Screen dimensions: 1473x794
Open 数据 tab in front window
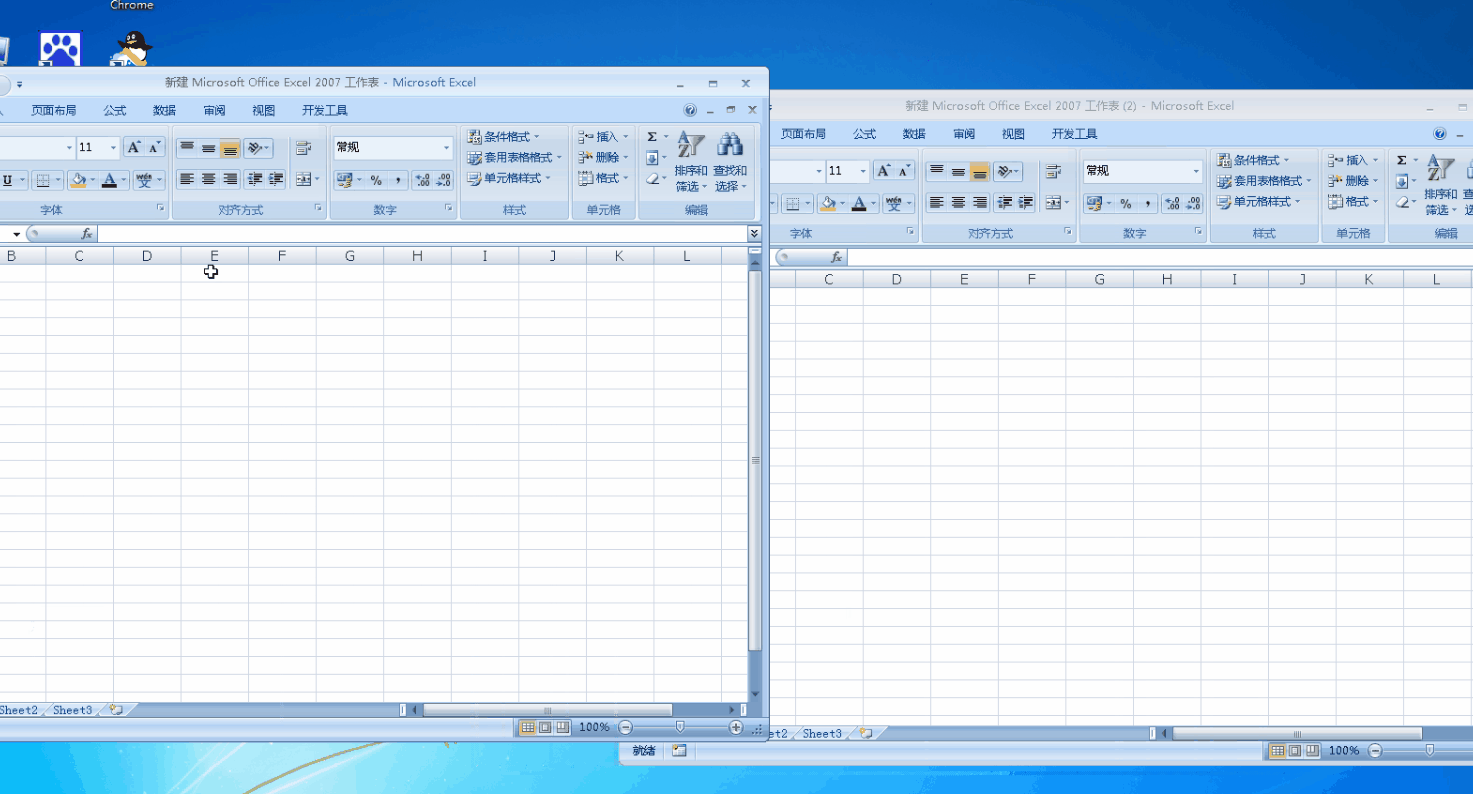[165, 111]
